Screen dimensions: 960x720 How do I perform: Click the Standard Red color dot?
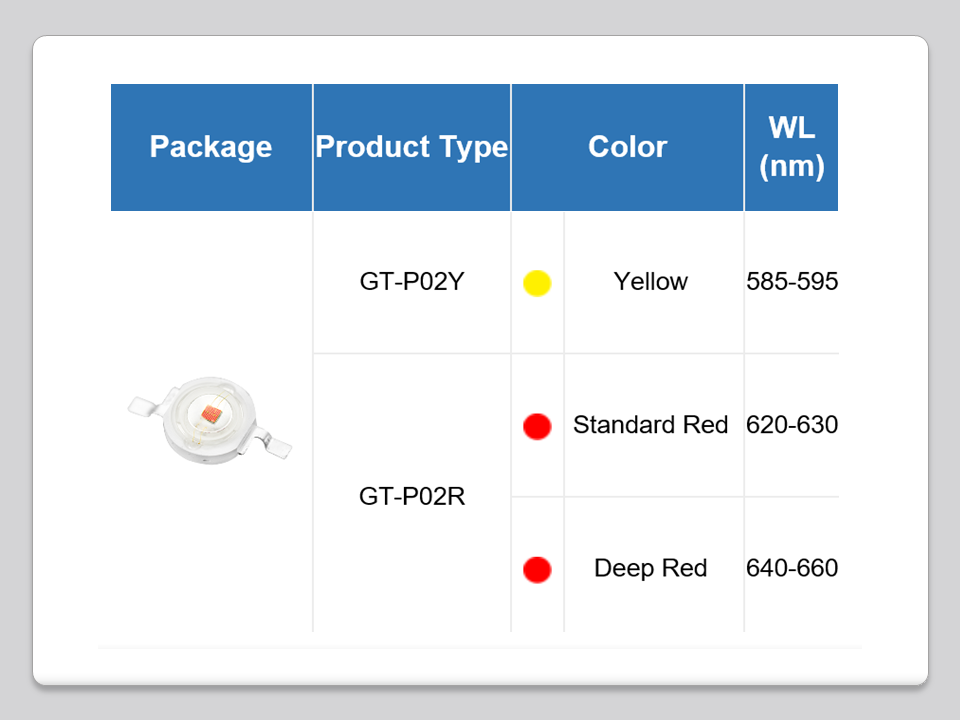(x=537, y=426)
